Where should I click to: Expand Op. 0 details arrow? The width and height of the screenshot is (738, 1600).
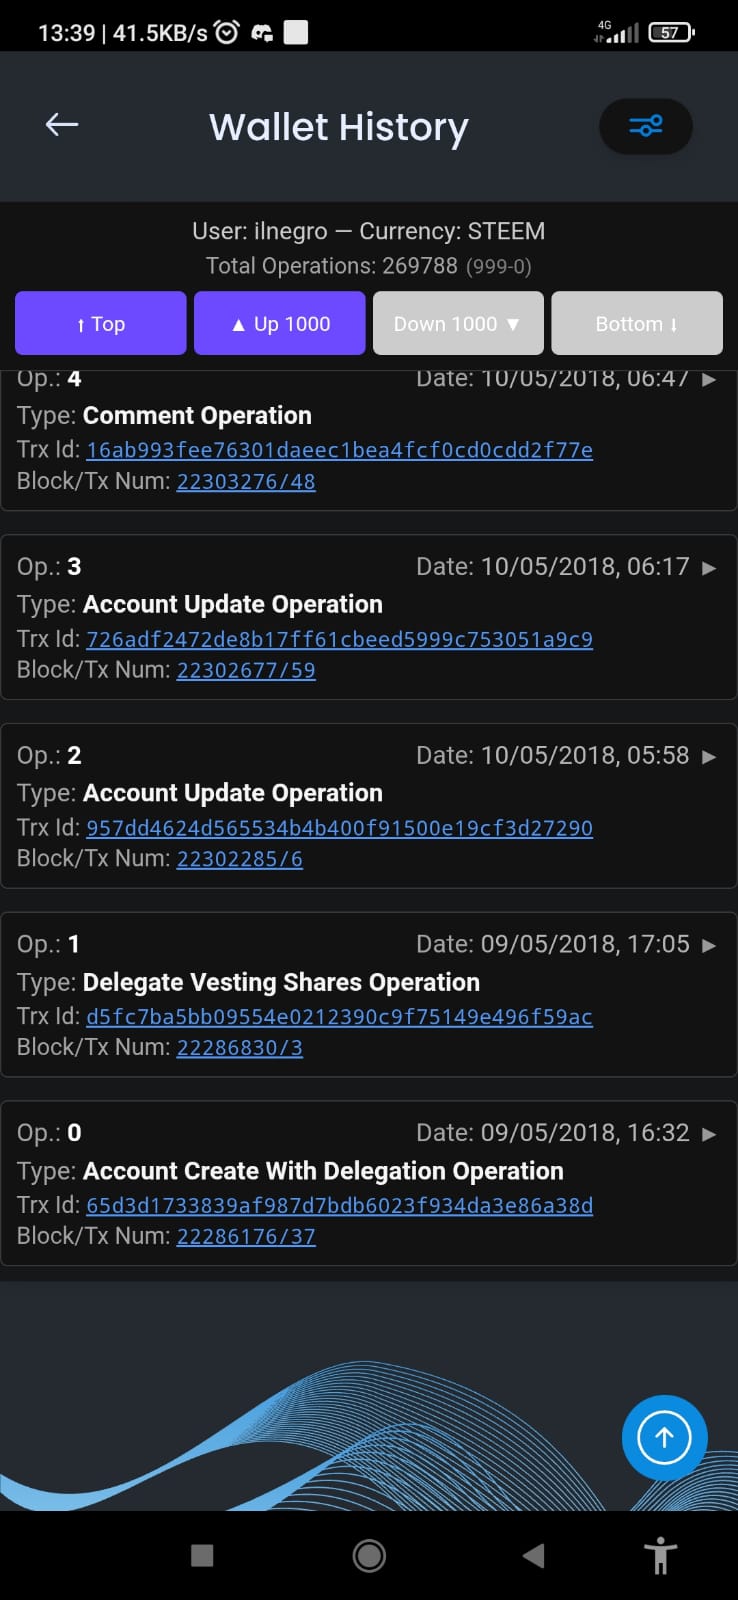click(x=709, y=1134)
